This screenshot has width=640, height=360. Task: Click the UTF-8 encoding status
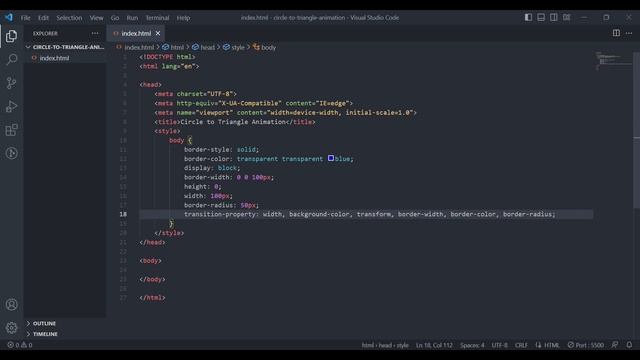point(500,345)
